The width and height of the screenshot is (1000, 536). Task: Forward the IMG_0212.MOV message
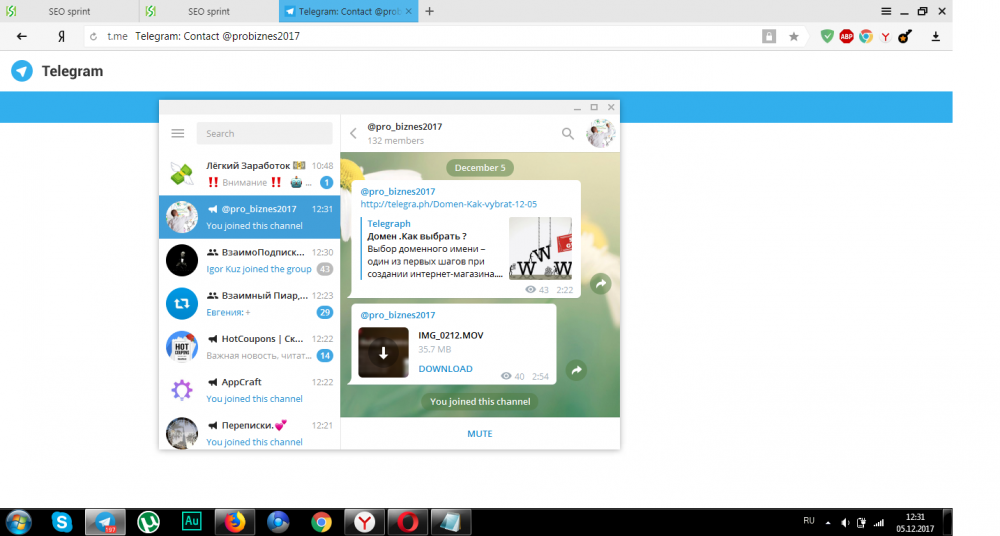[x=576, y=370]
